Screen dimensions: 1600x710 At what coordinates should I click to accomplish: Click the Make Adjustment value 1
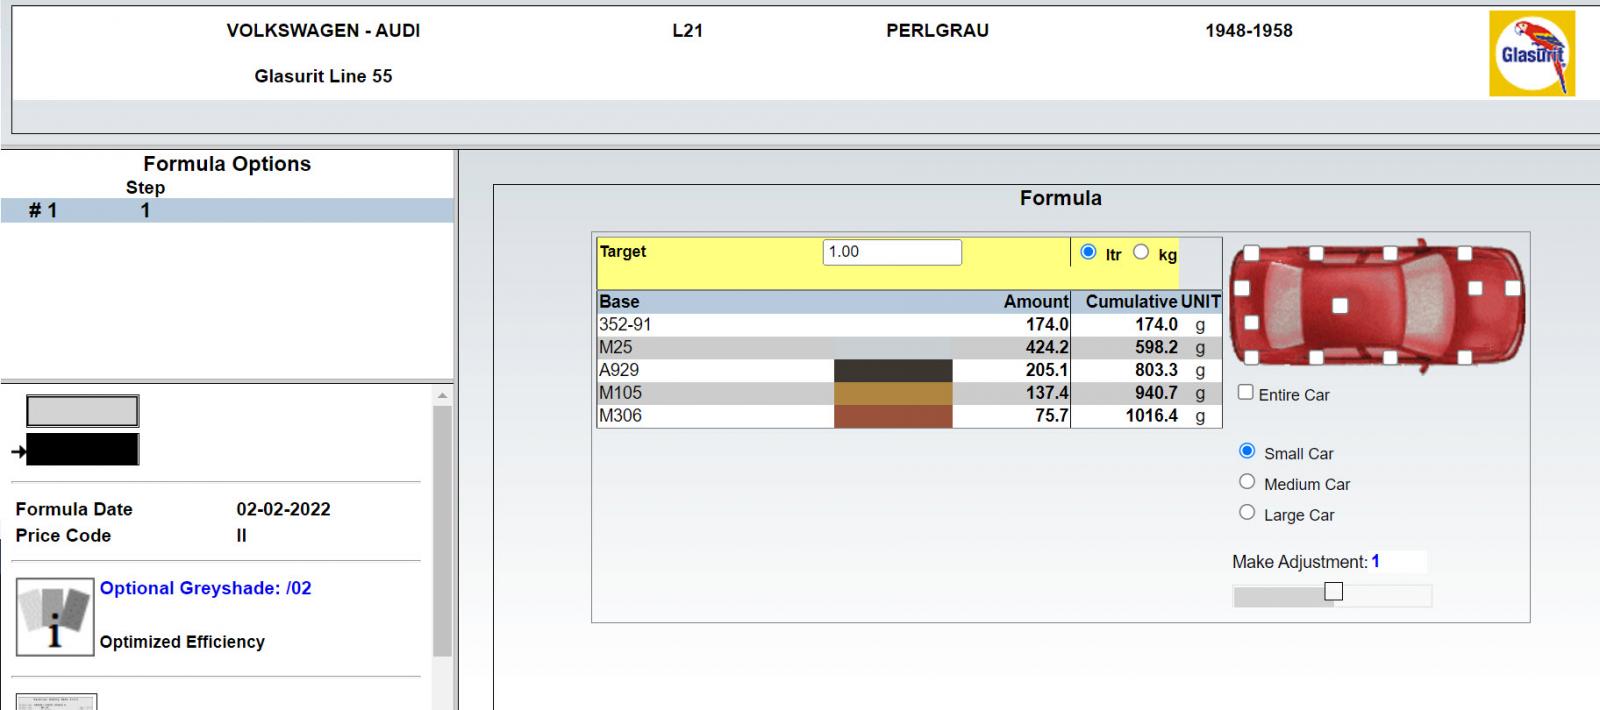click(1376, 562)
